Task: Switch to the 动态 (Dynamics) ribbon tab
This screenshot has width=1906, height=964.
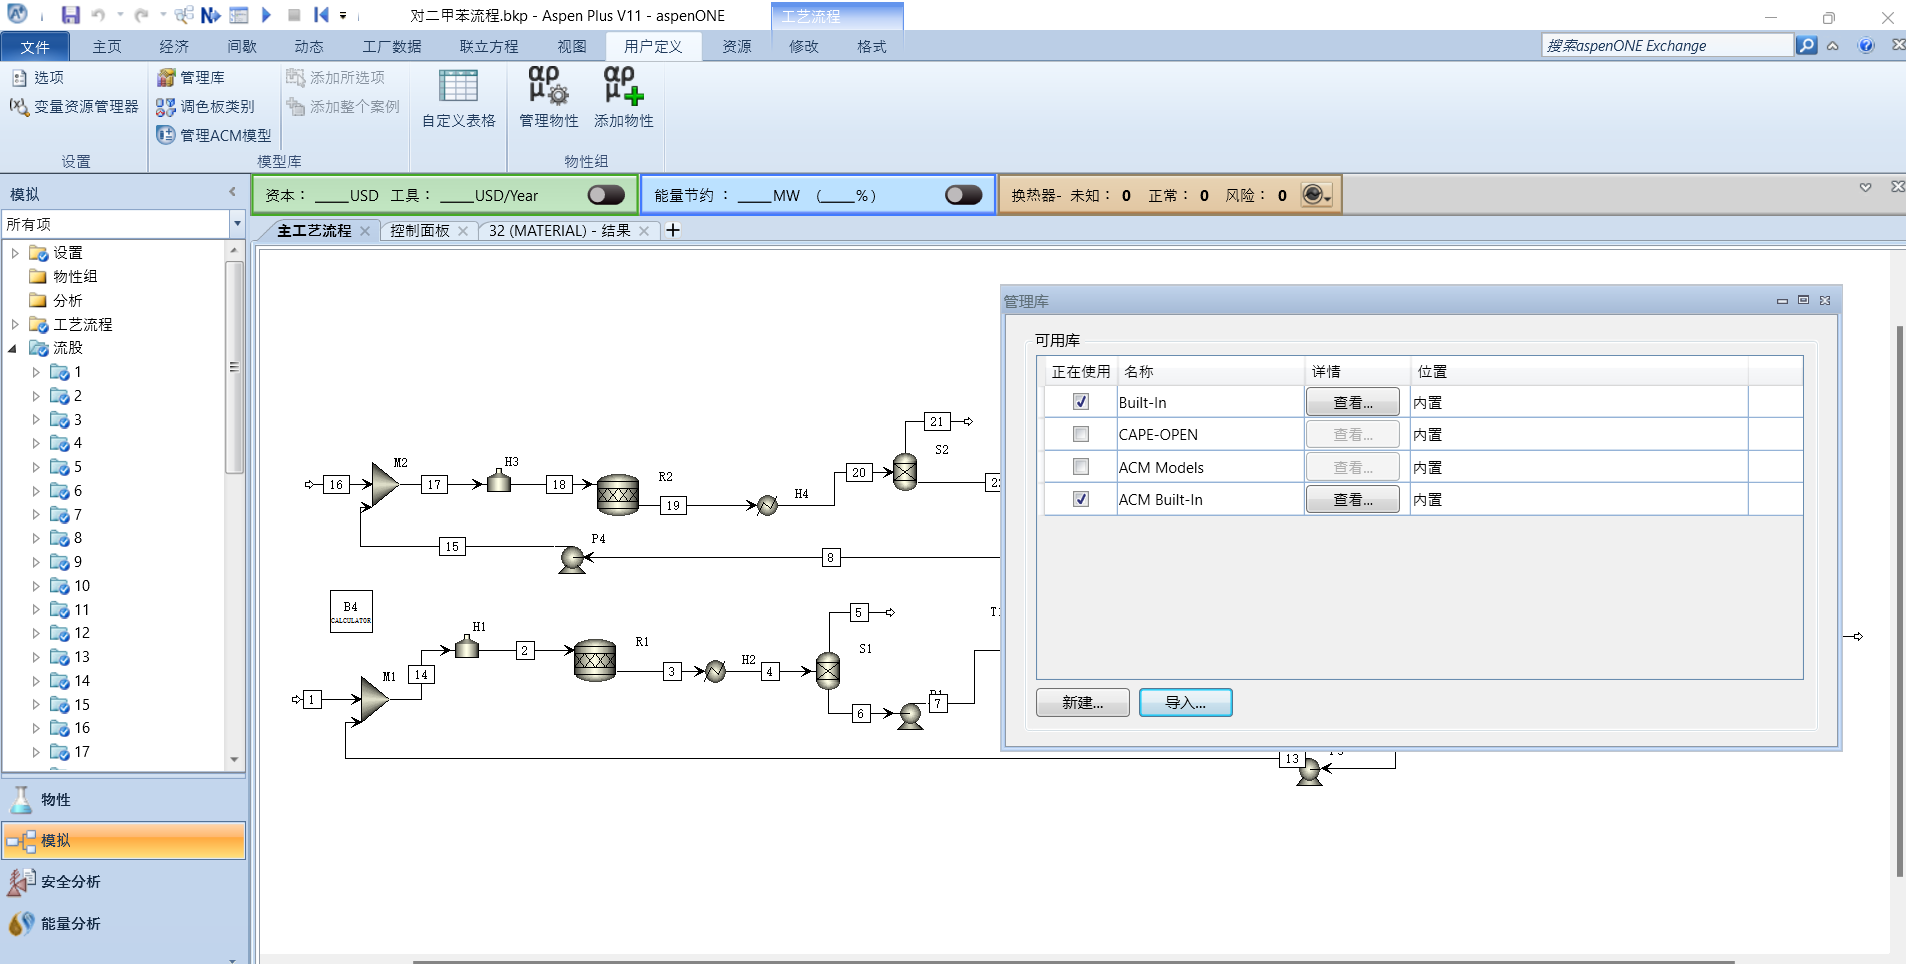Action: click(x=309, y=46)
